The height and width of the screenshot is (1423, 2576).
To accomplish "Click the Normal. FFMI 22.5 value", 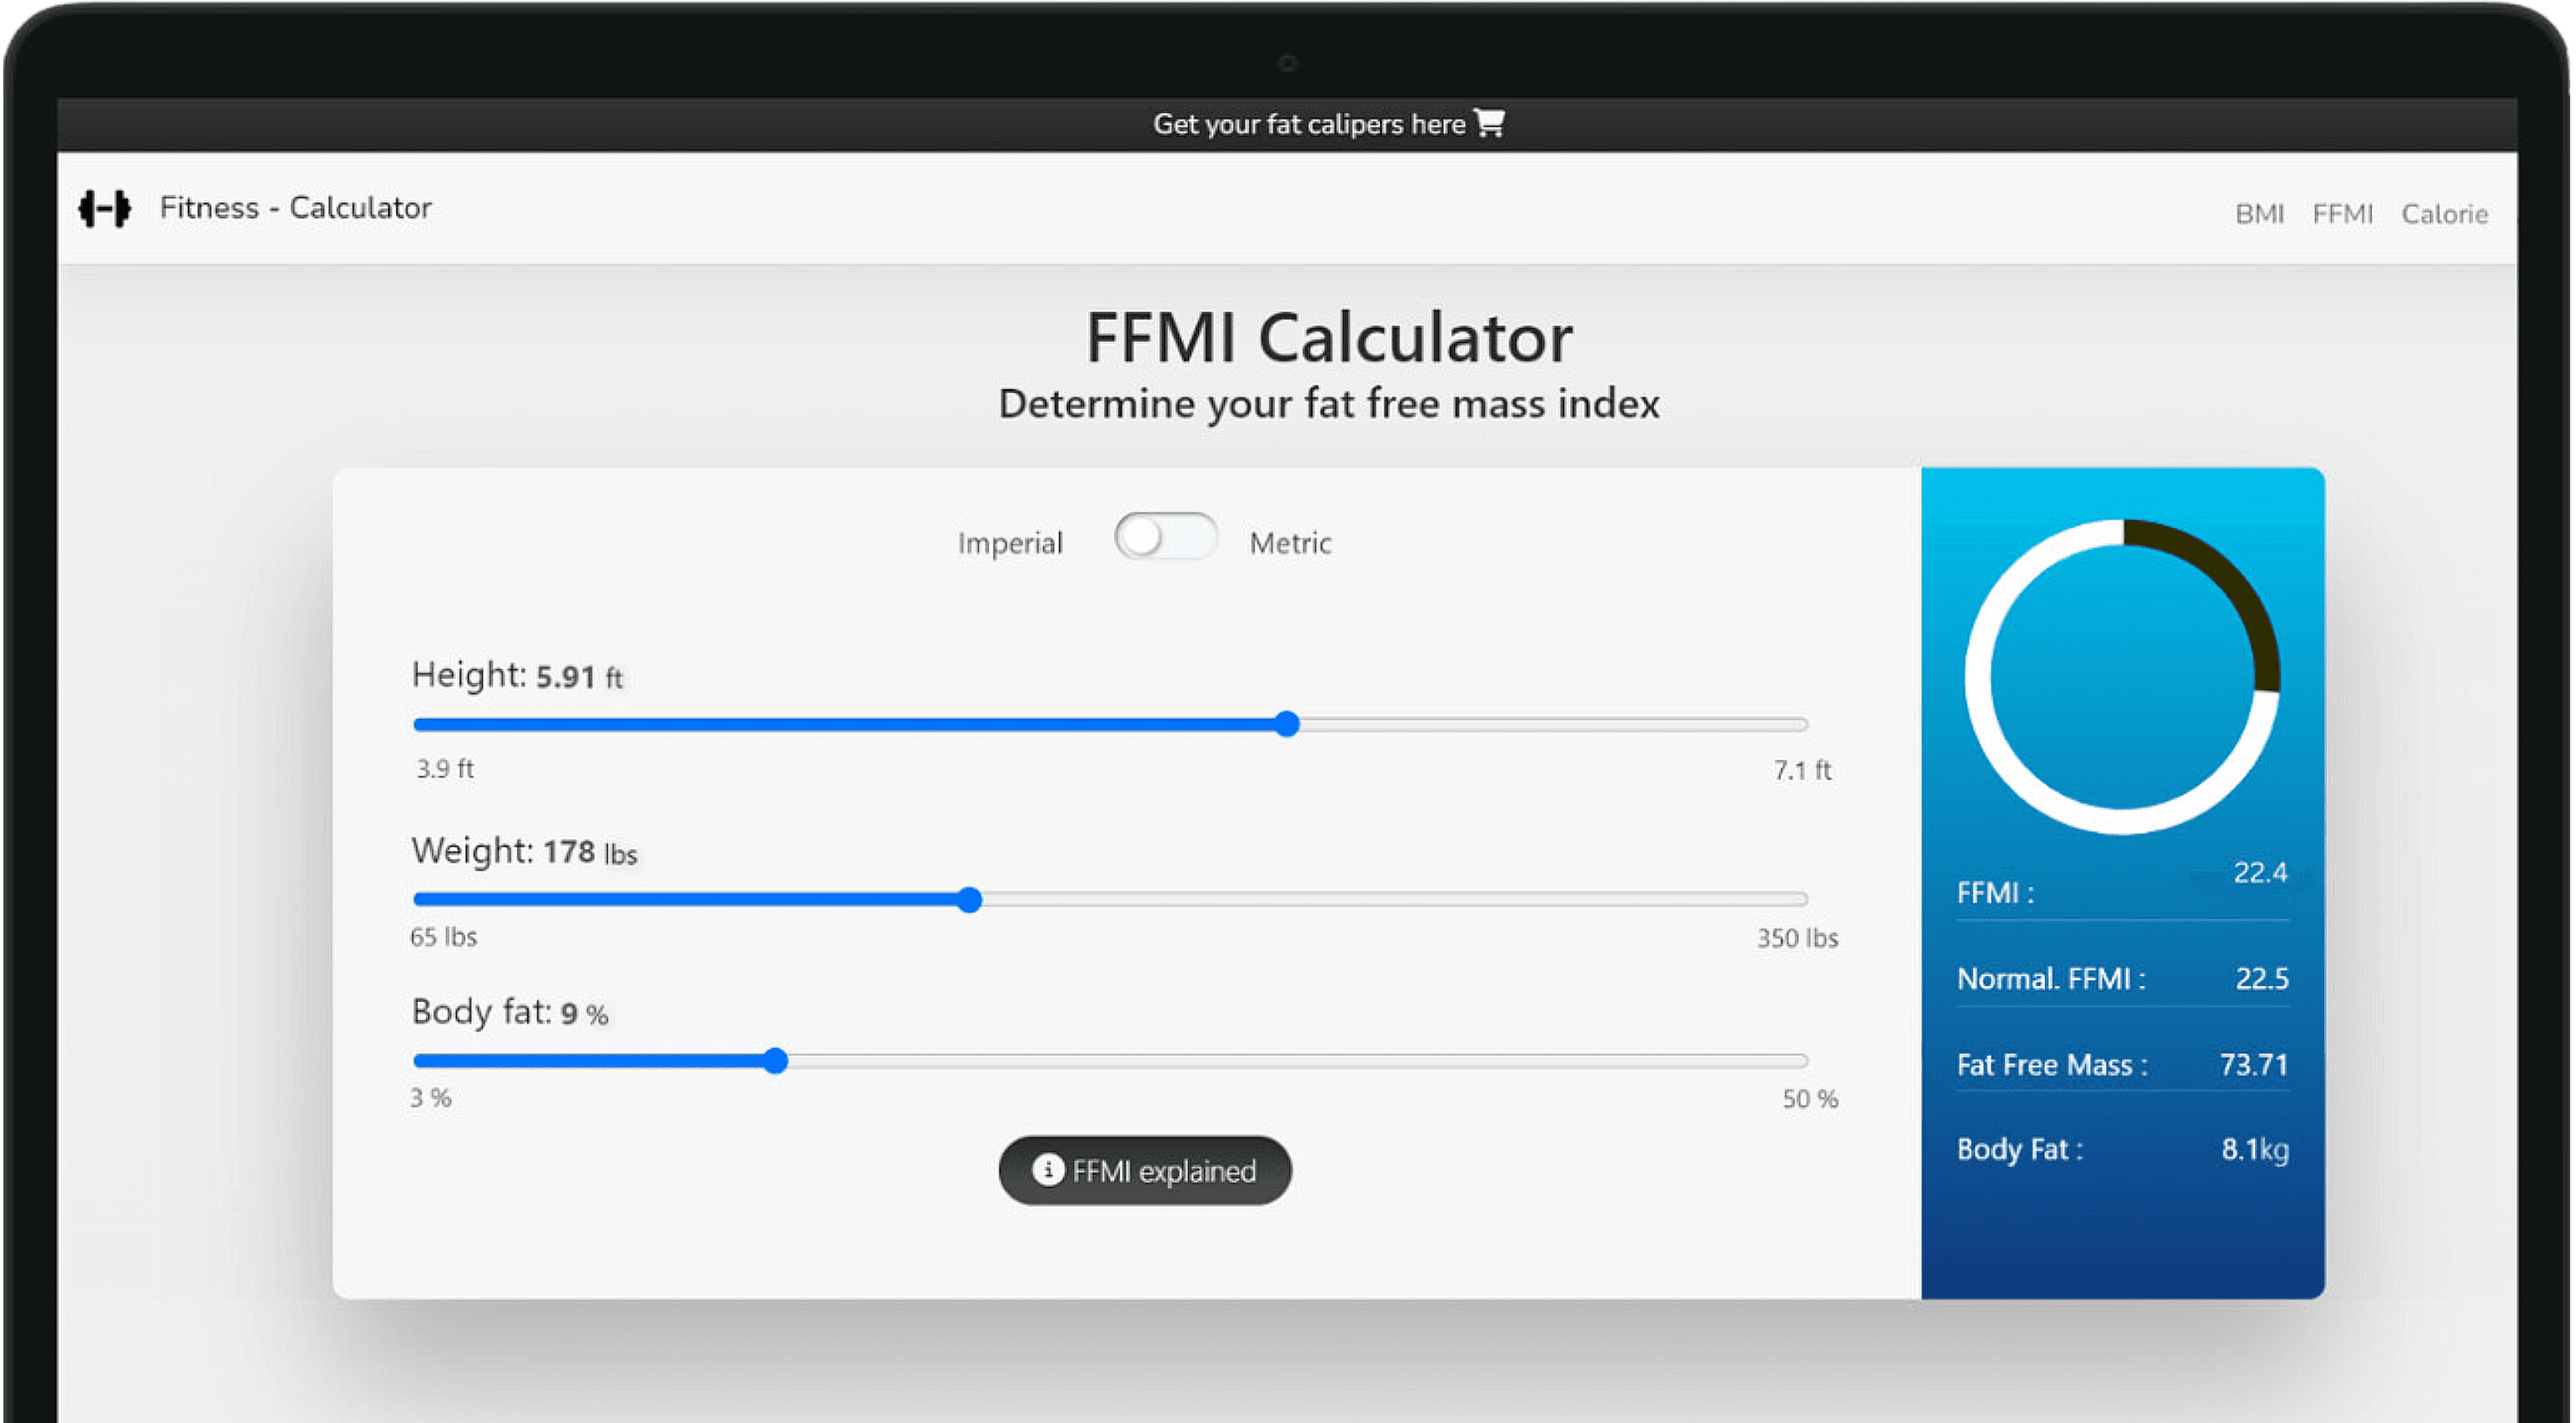I will pos(2262,978).
